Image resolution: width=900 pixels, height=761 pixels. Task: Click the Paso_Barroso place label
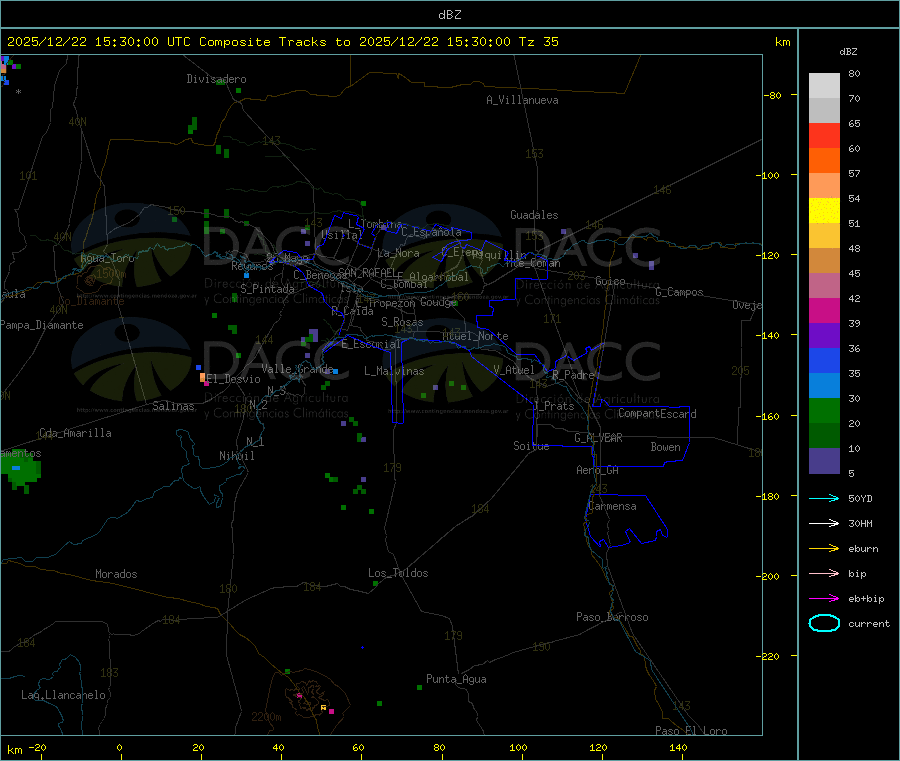coord(612,617)
